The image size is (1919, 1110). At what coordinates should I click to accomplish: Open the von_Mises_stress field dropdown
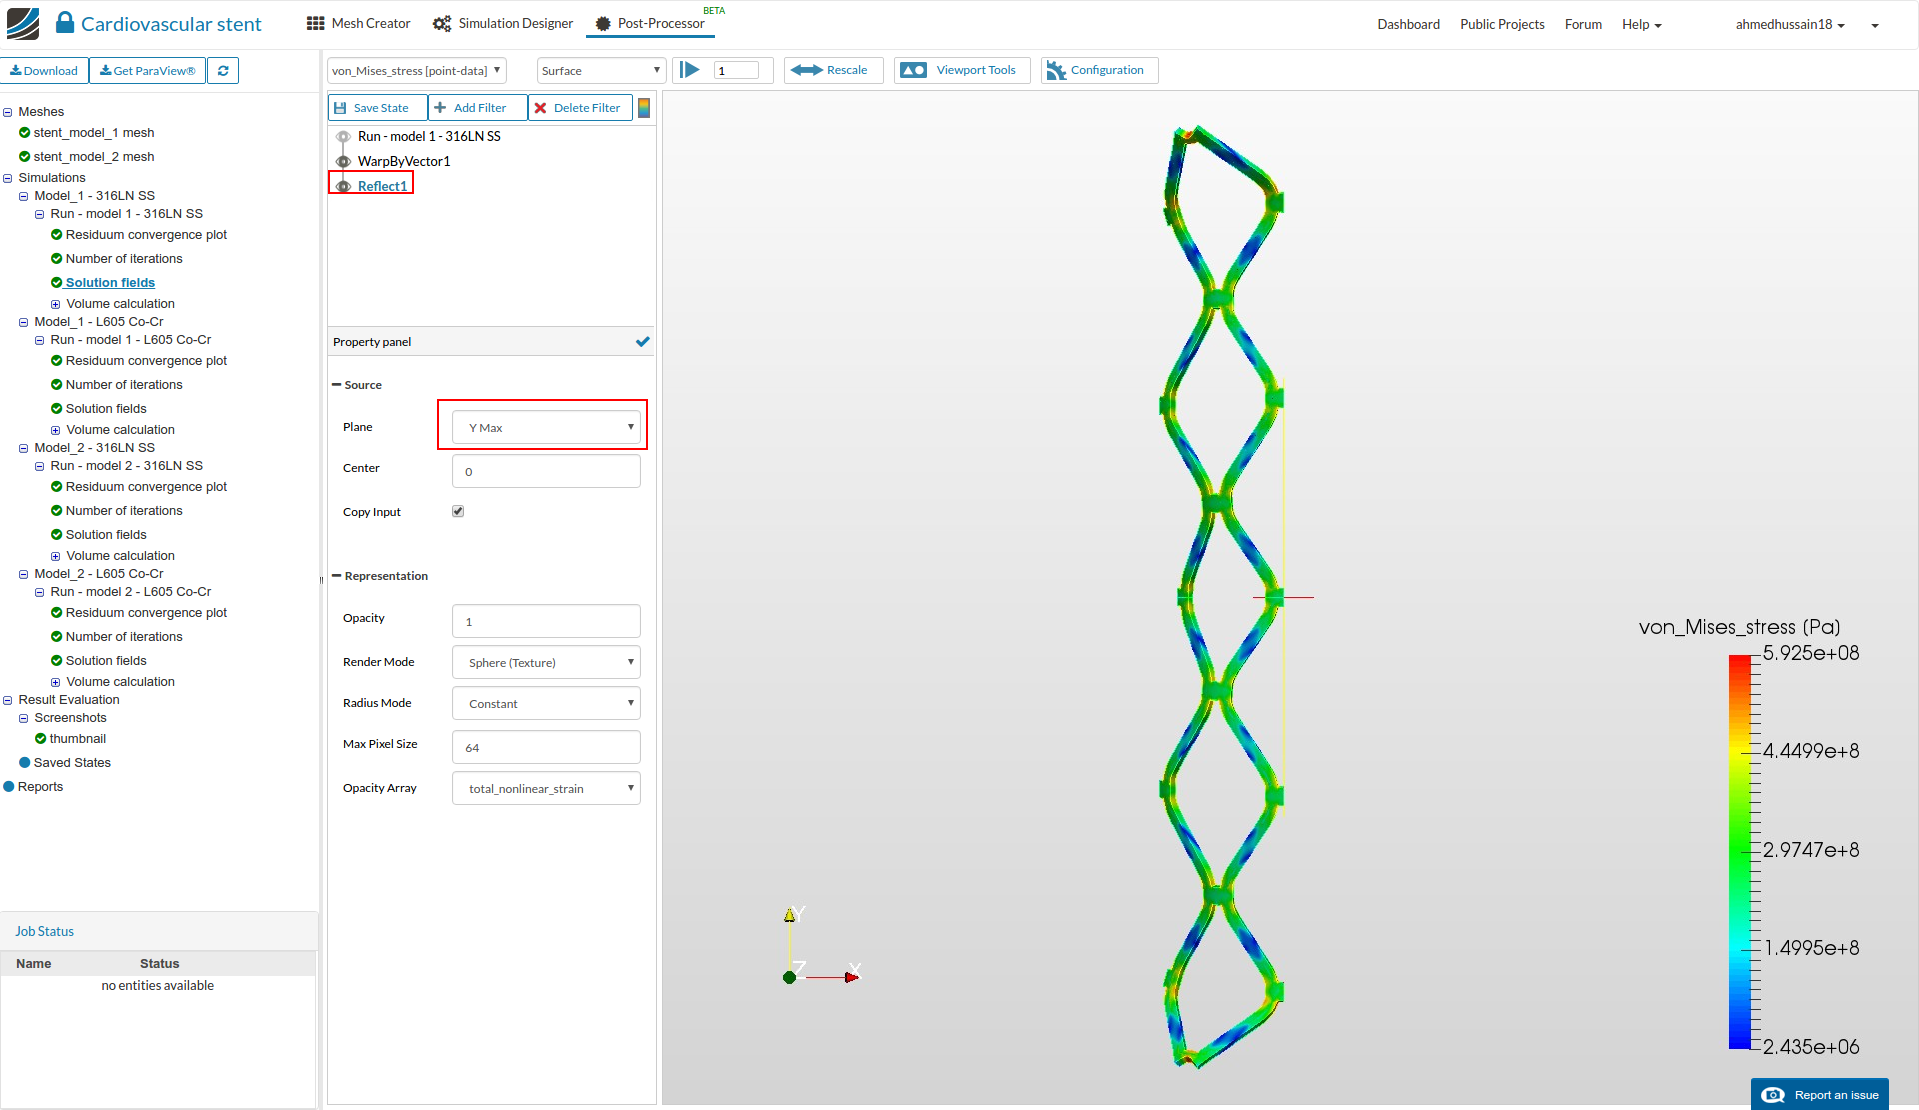click(x=417, y=70)
